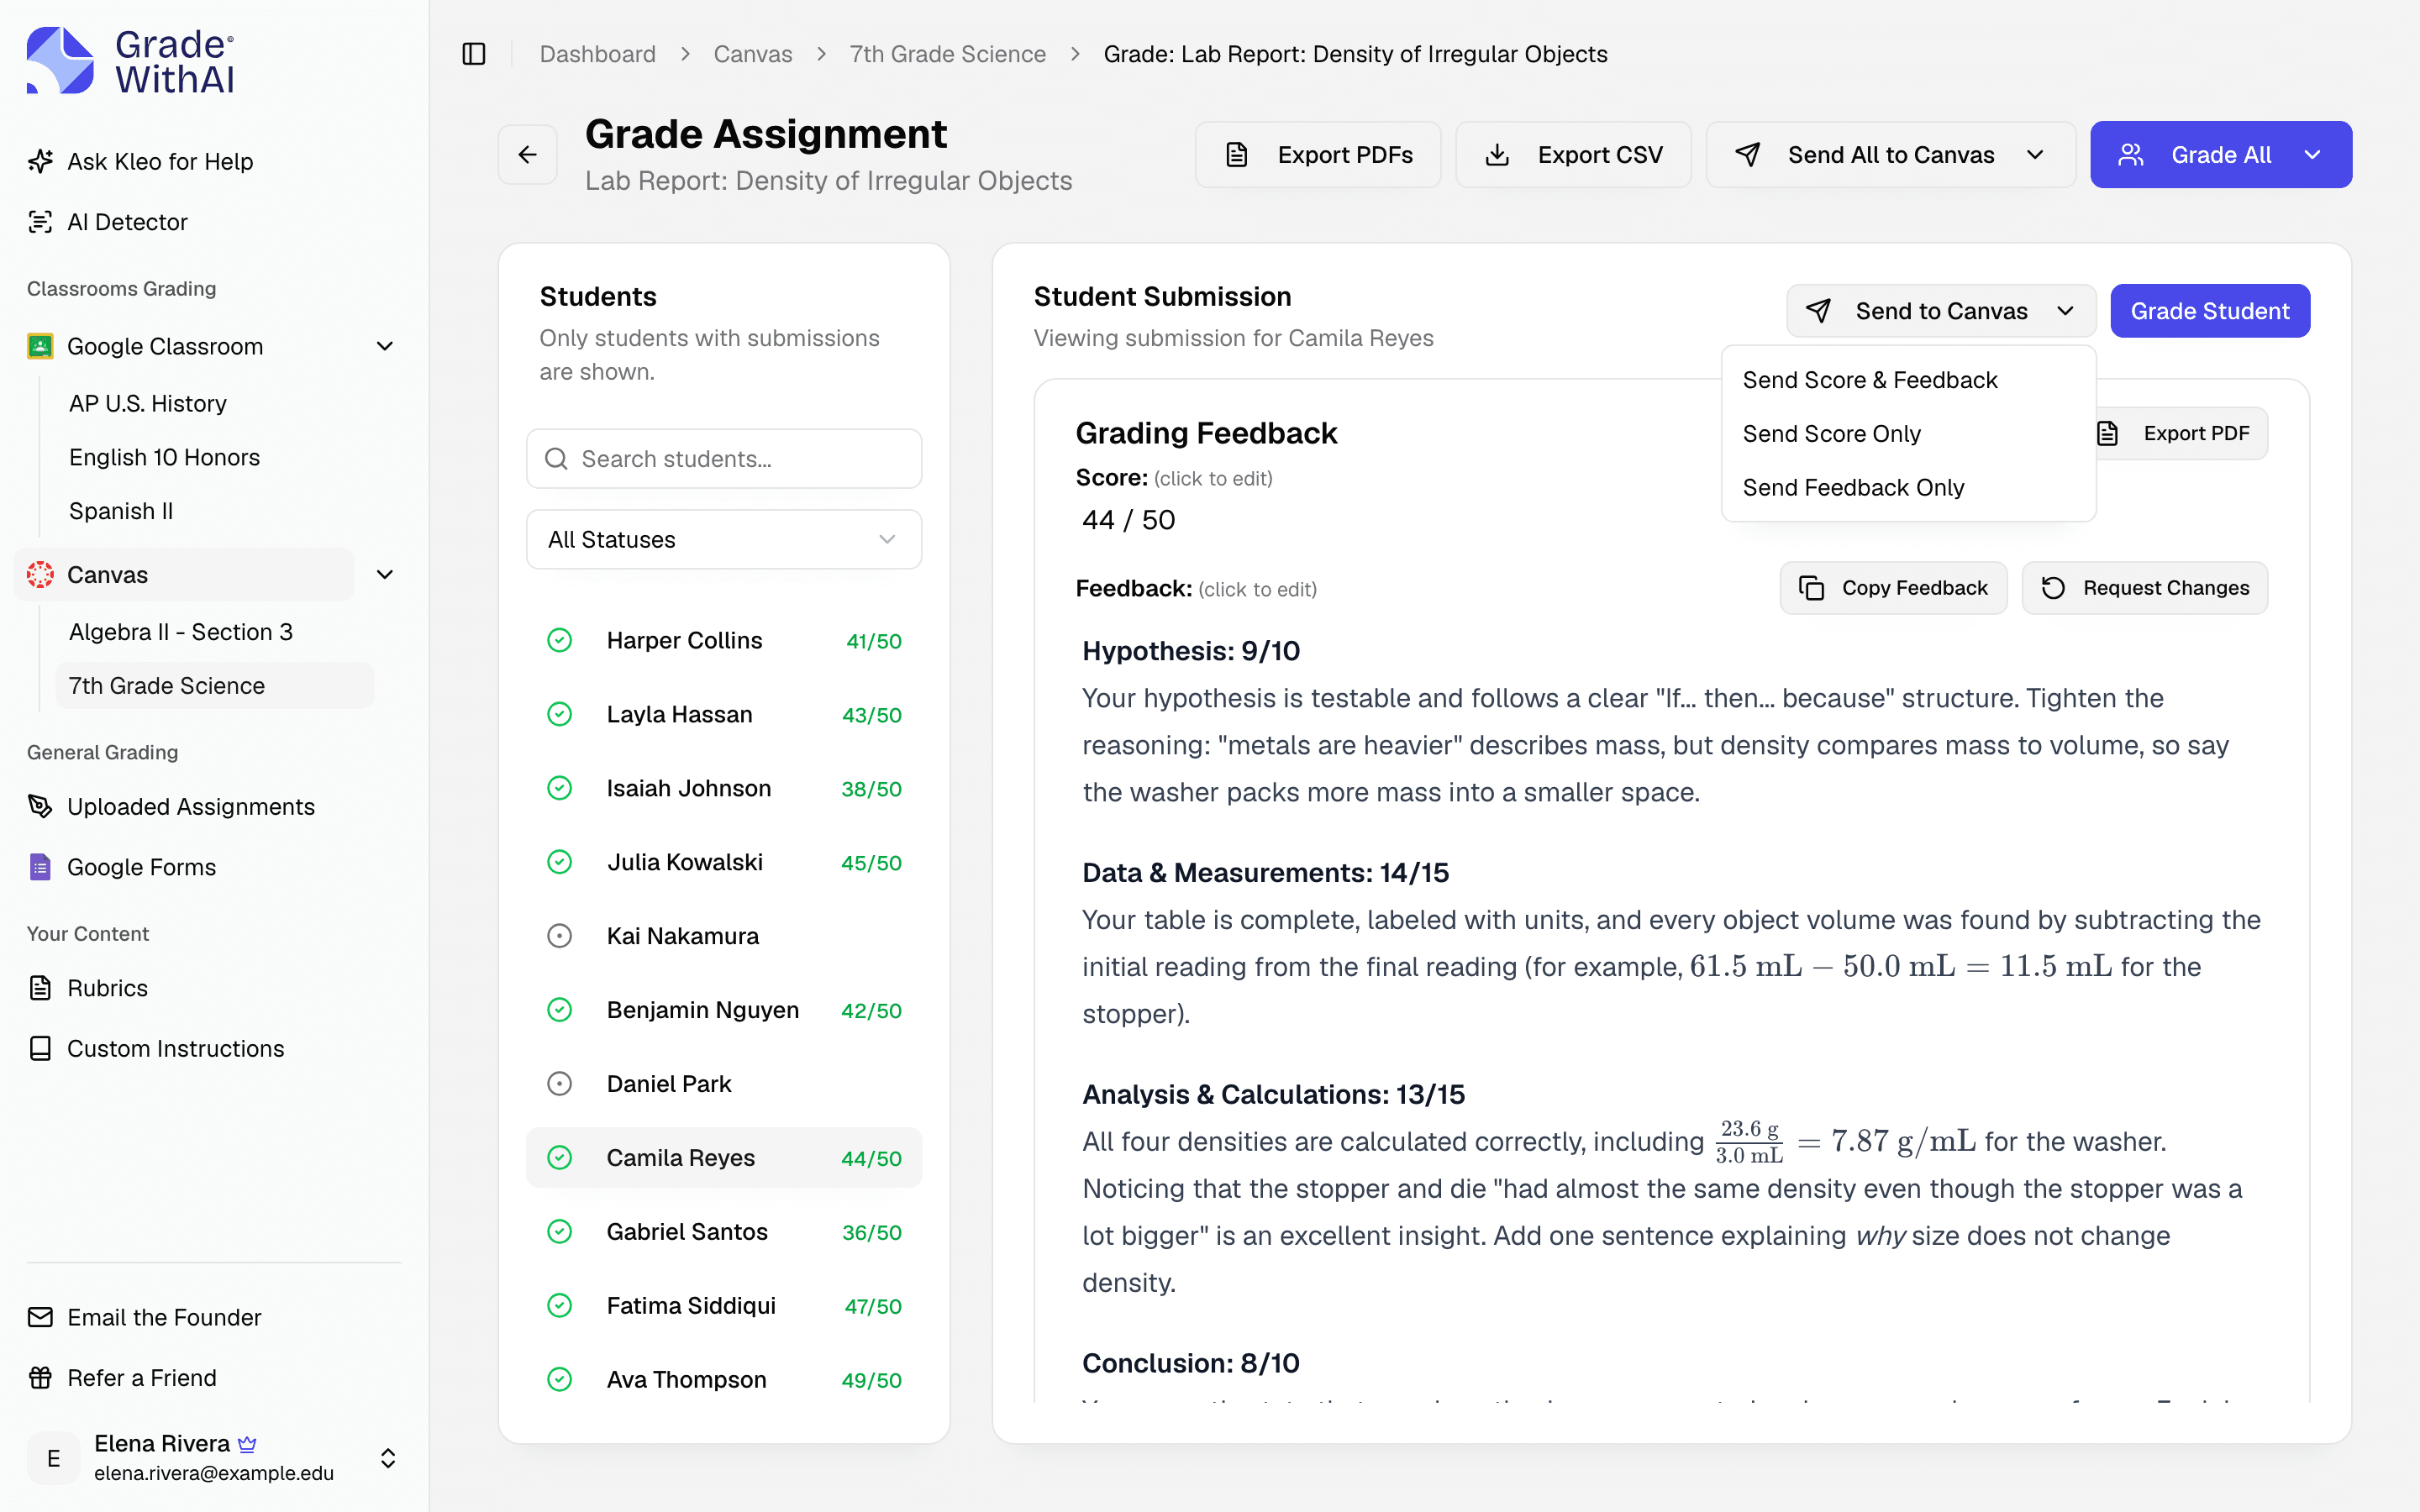Click Fatima Siddiqui graded check icon
The height and width of the screenshot is (1512, 2420).
click(x=560, y=1306)
